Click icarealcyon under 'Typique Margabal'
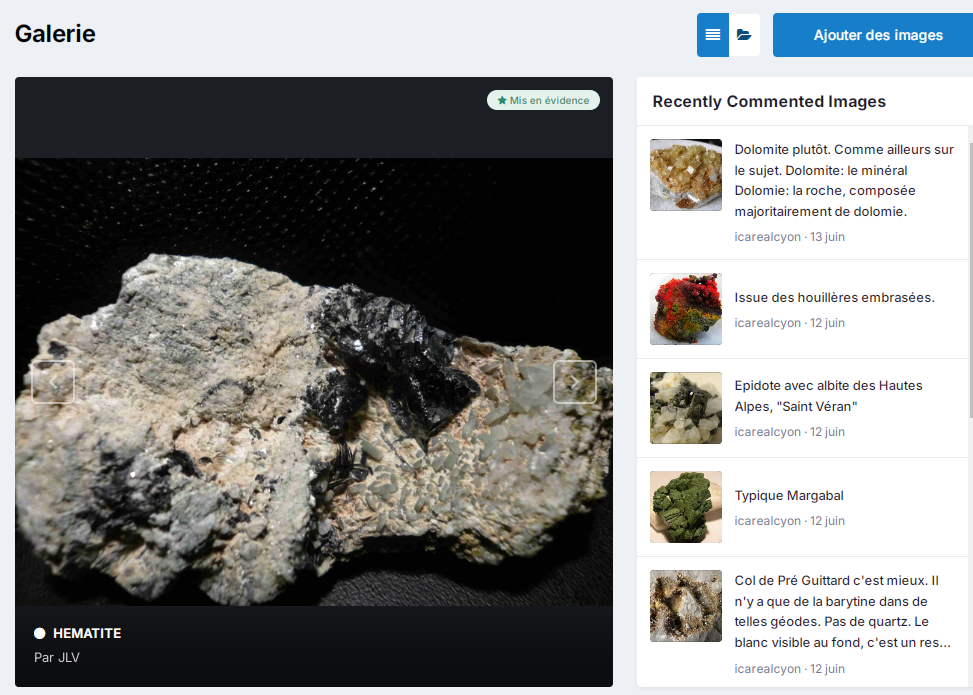 tap(768, 521)
